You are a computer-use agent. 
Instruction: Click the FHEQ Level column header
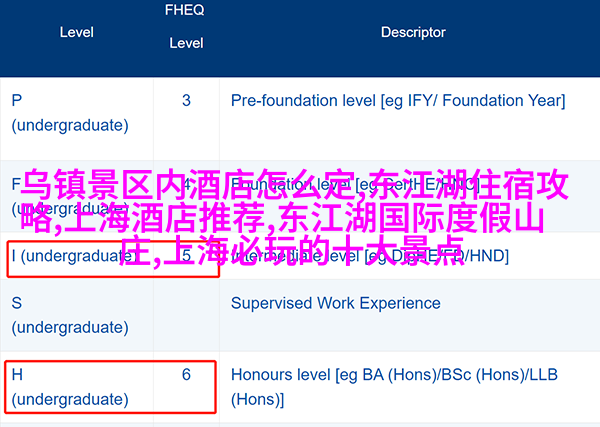(185, 26)
